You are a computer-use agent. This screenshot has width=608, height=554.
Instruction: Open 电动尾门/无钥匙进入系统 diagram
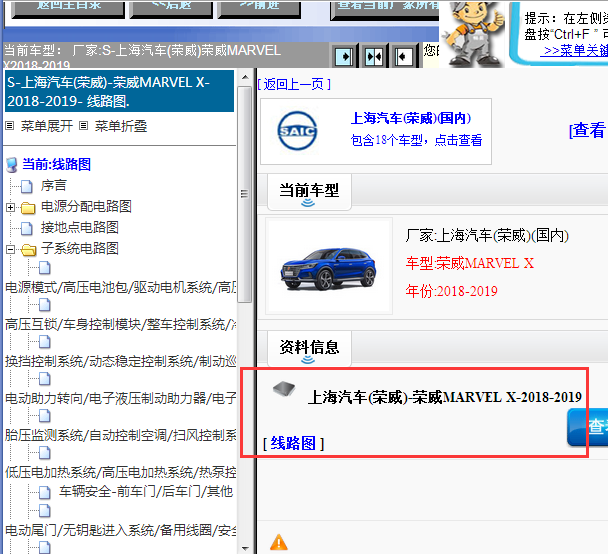click(x=120, y=530)
